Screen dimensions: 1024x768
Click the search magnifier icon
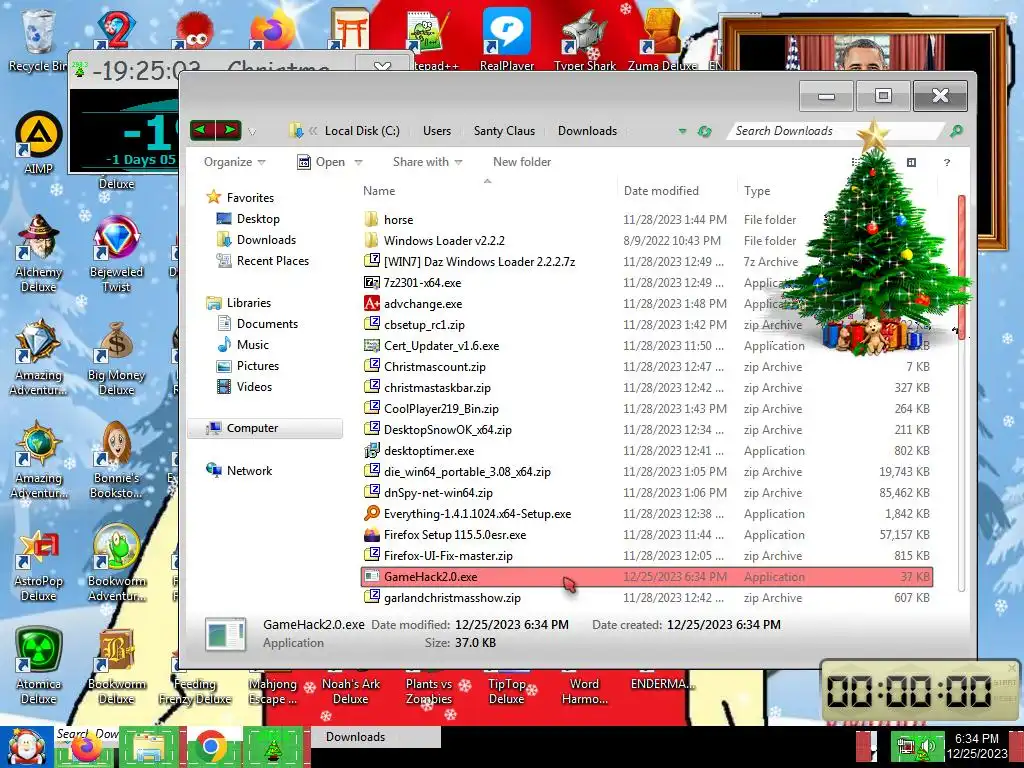click(956, 131)
